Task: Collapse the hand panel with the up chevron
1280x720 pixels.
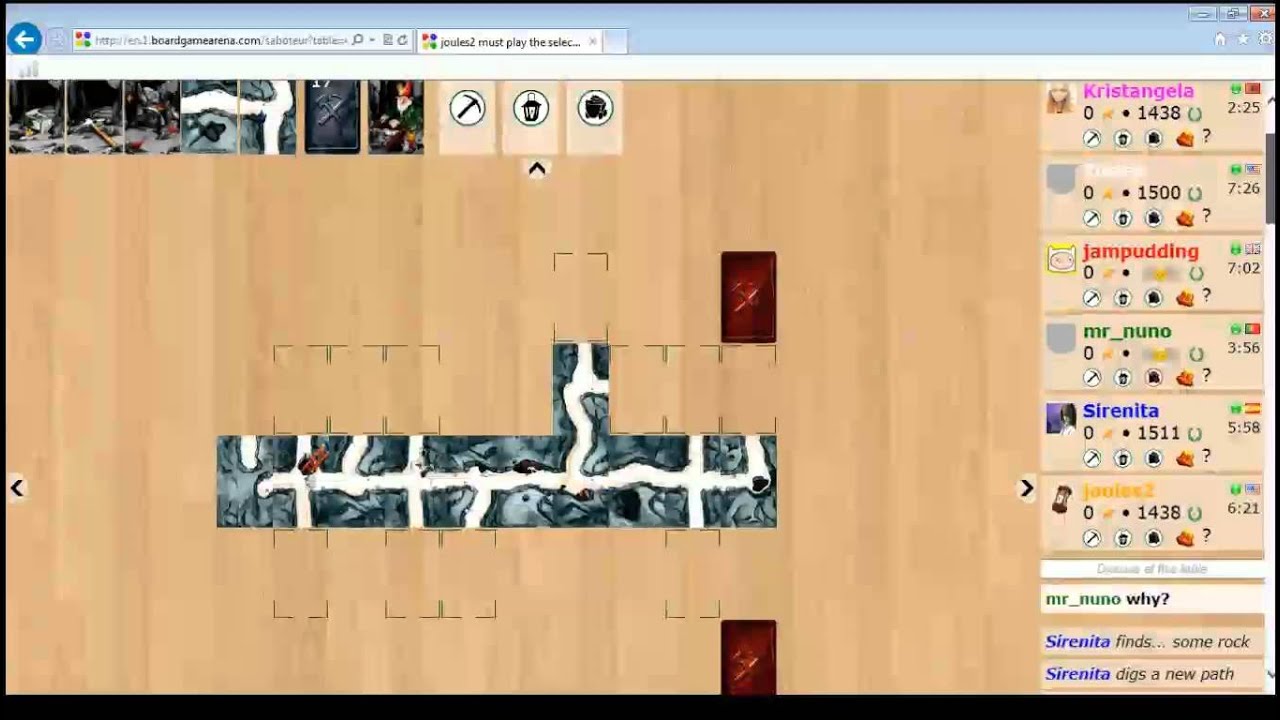Action: pos(537,169)
